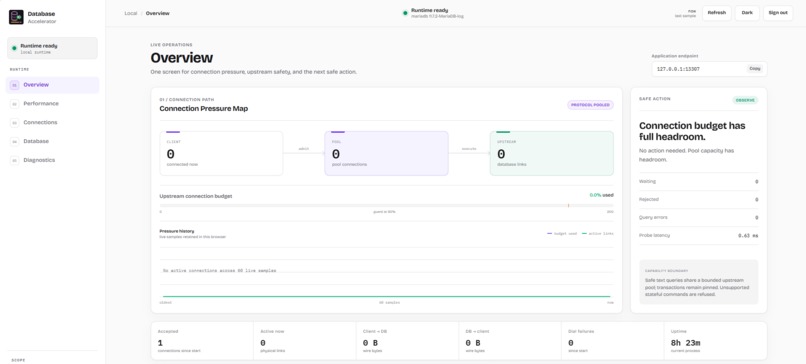
Task: Select the POOL pool connections card
Action: click(387, 153)
